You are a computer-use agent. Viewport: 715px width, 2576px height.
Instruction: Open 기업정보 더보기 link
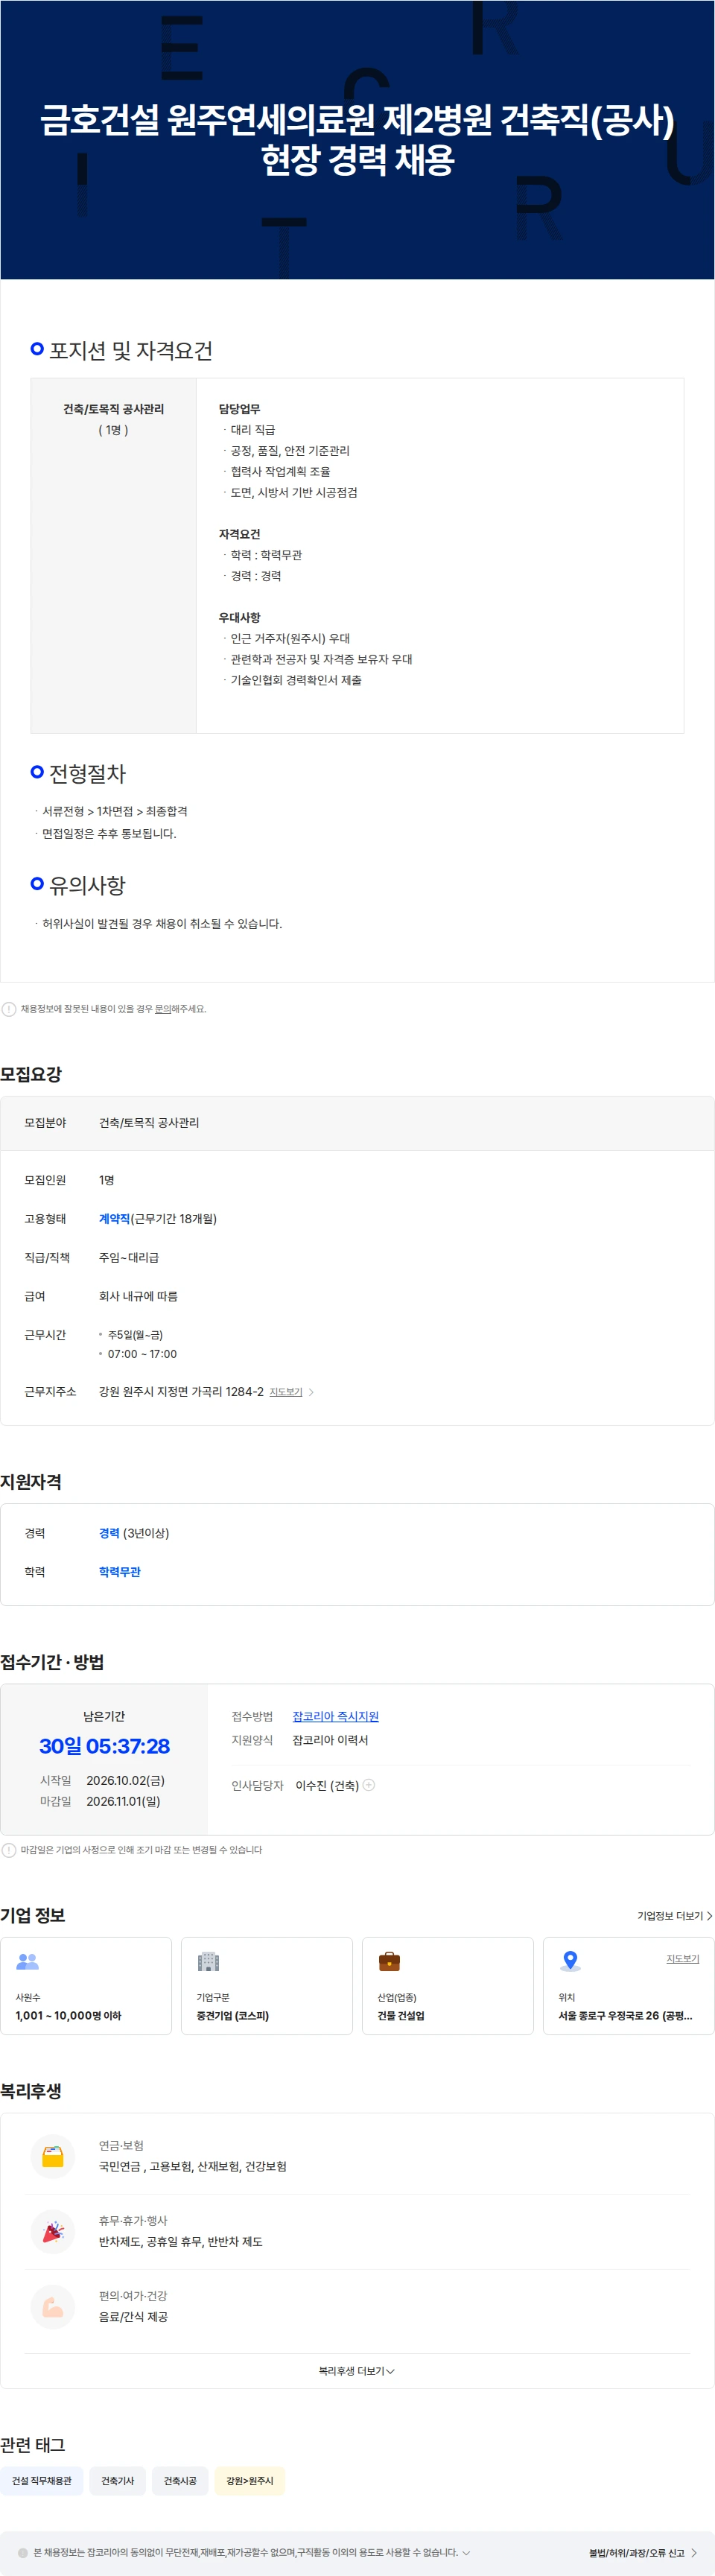pyautogui.click(x=675, y=1916)
